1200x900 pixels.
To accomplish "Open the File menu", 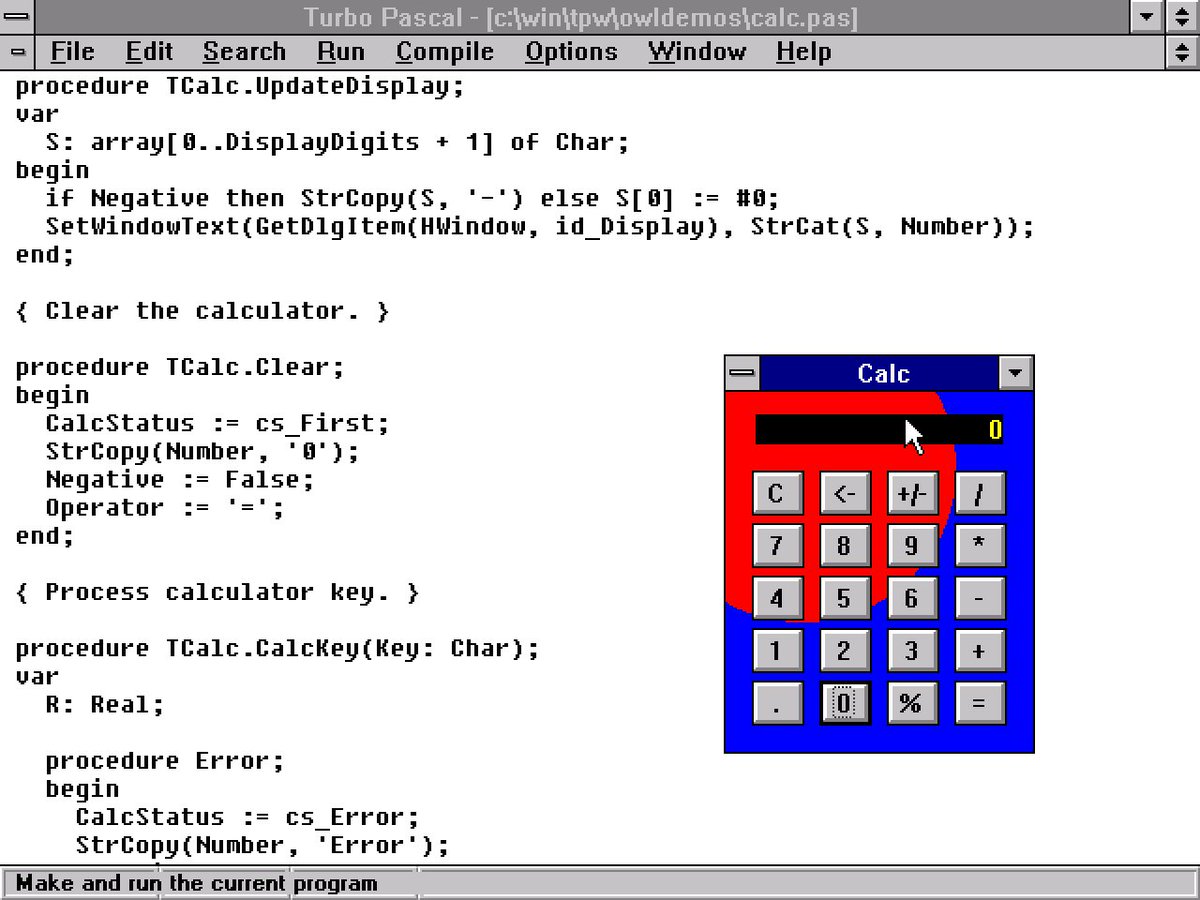I will (x=72, y=52).
